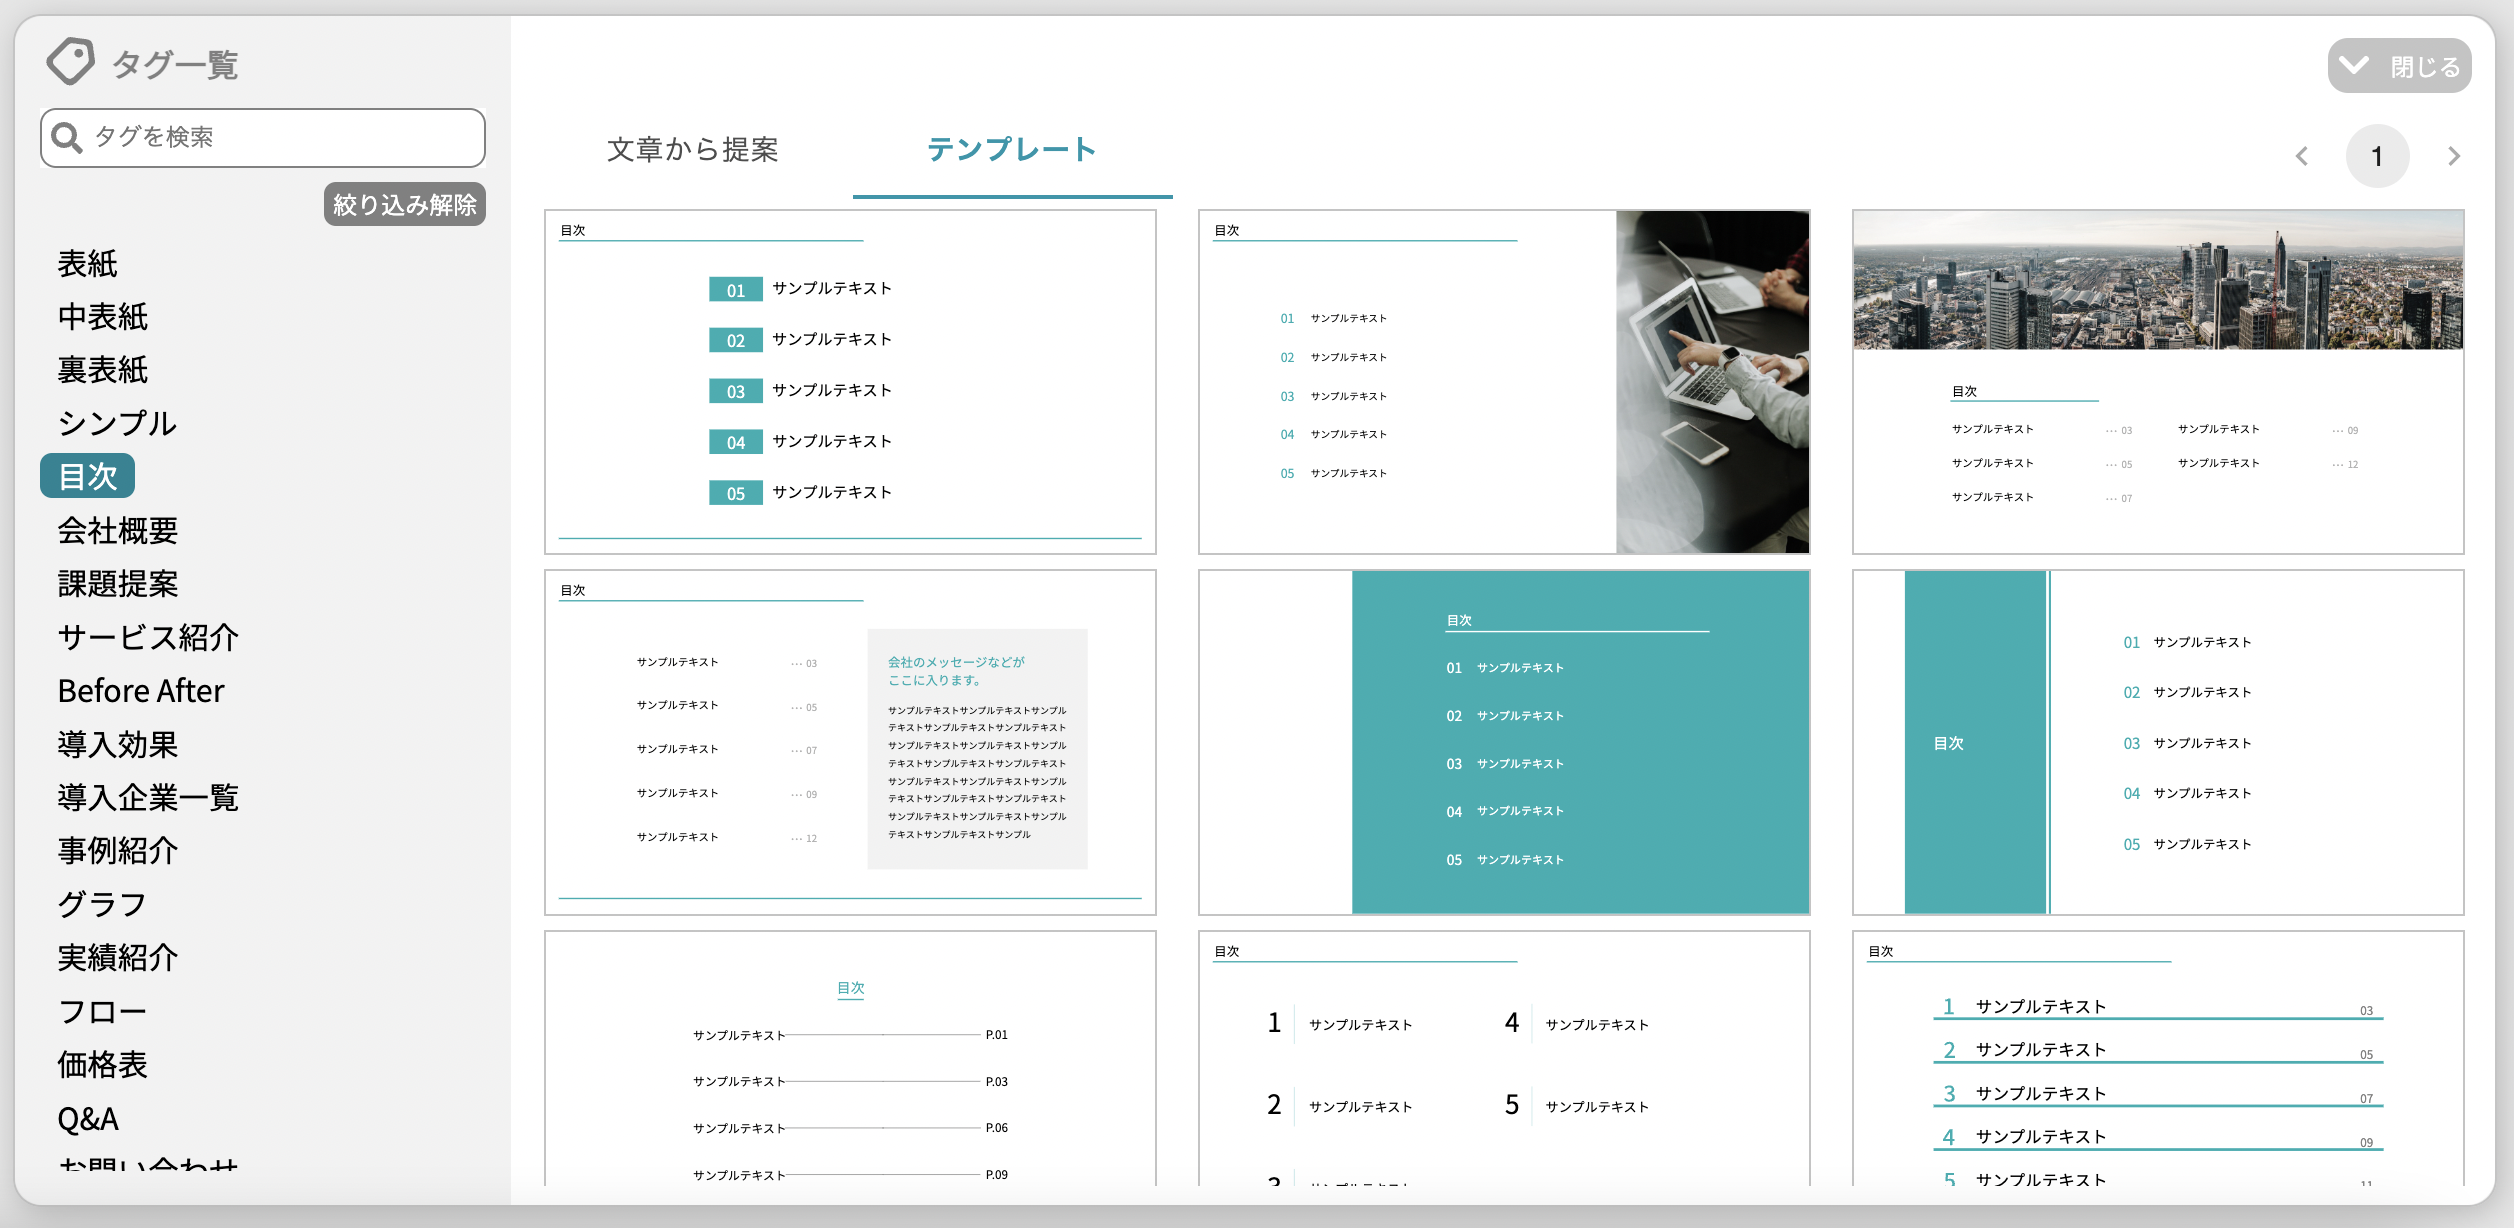The image size is (2514, 1228).
Task: Select the laptop photo table of contents template
Action: click(x=1504, y=382)
